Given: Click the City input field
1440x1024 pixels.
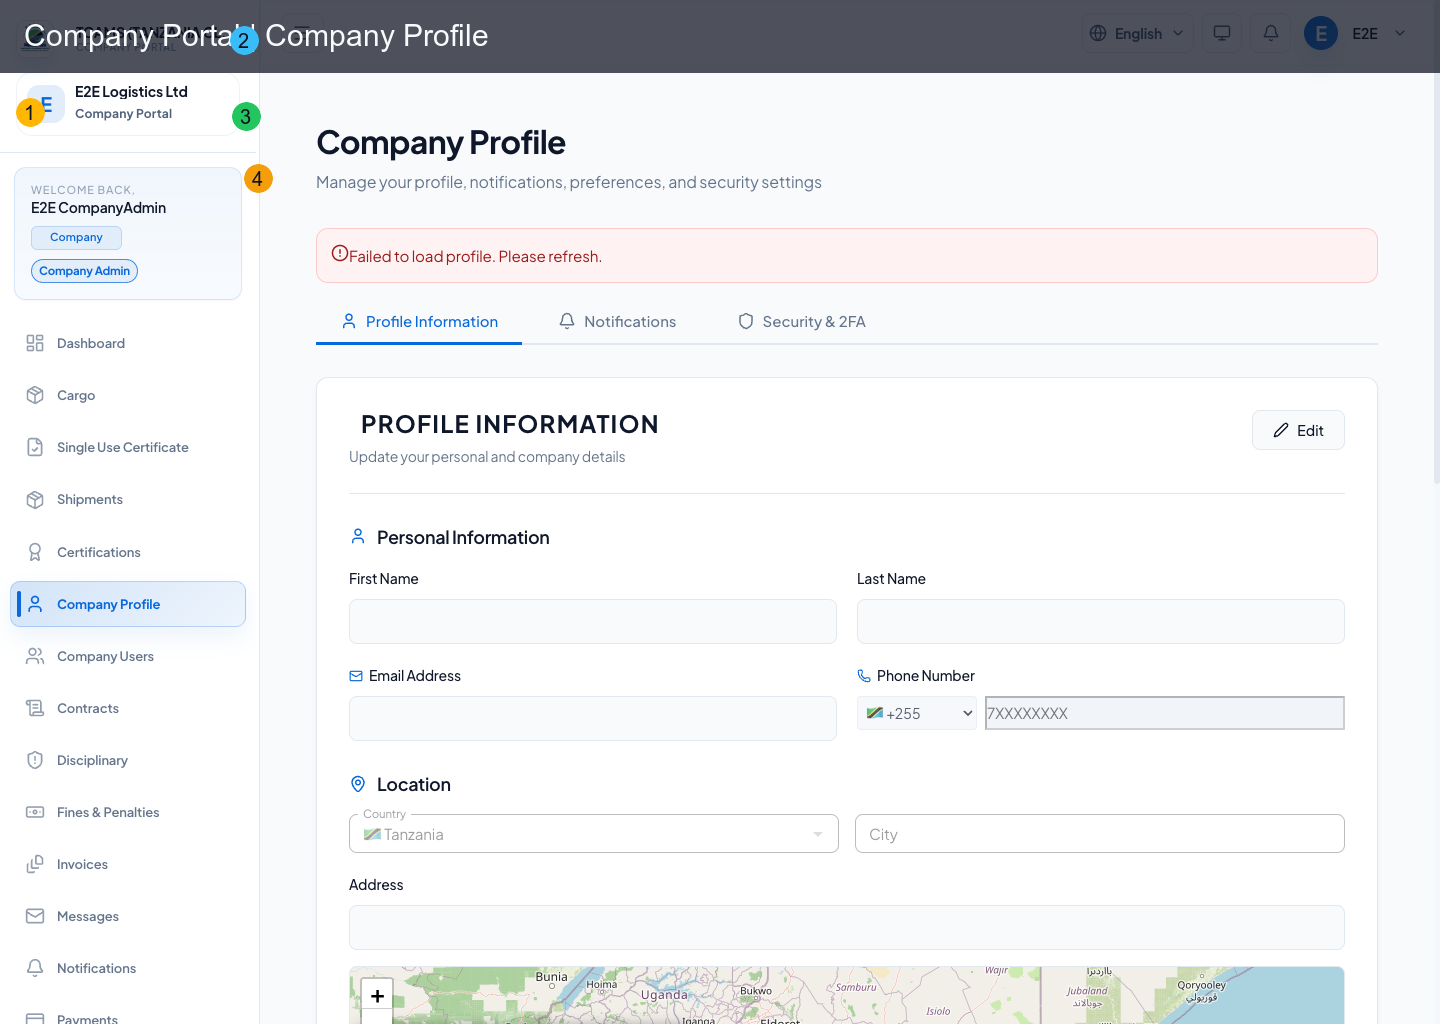Looking at the screenshot, I should [x=1100, y=834].
